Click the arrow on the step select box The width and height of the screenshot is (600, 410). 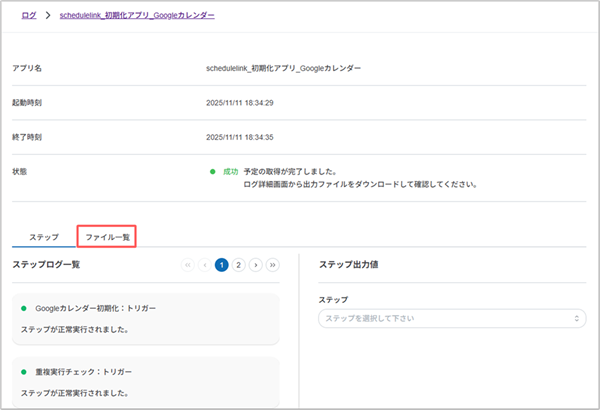577,318
